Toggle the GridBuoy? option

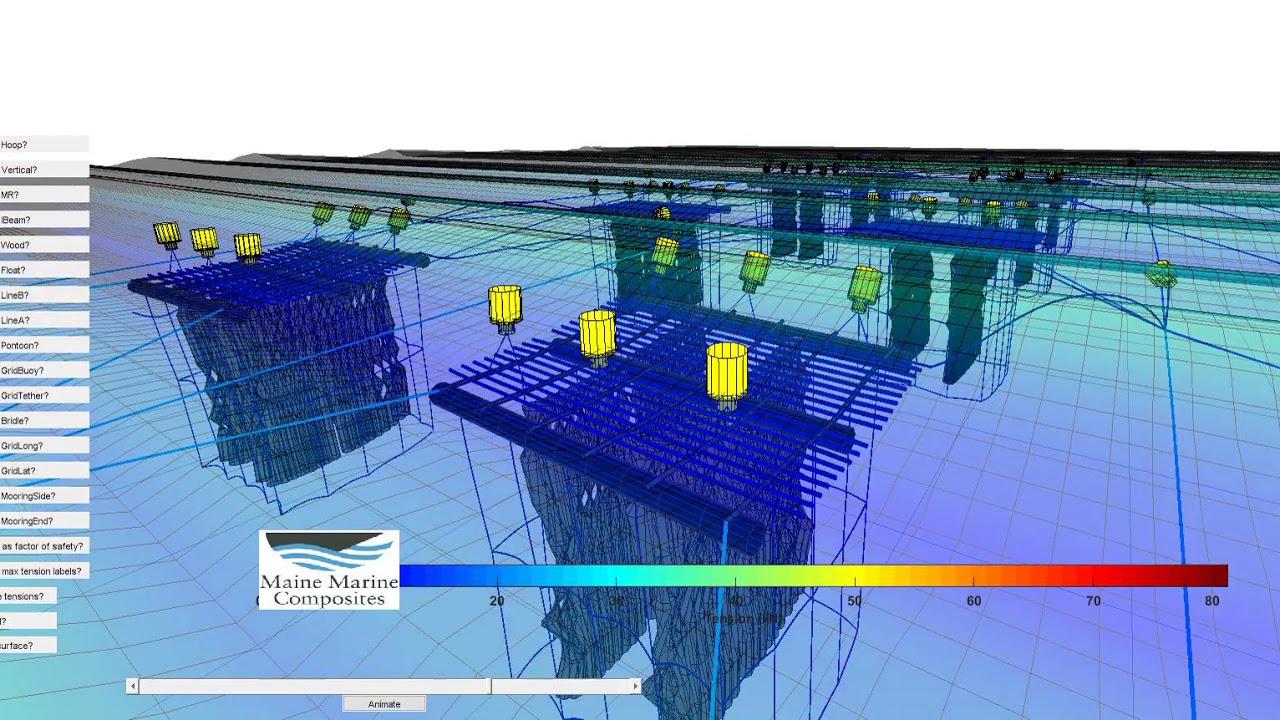[x=44, y=370]
